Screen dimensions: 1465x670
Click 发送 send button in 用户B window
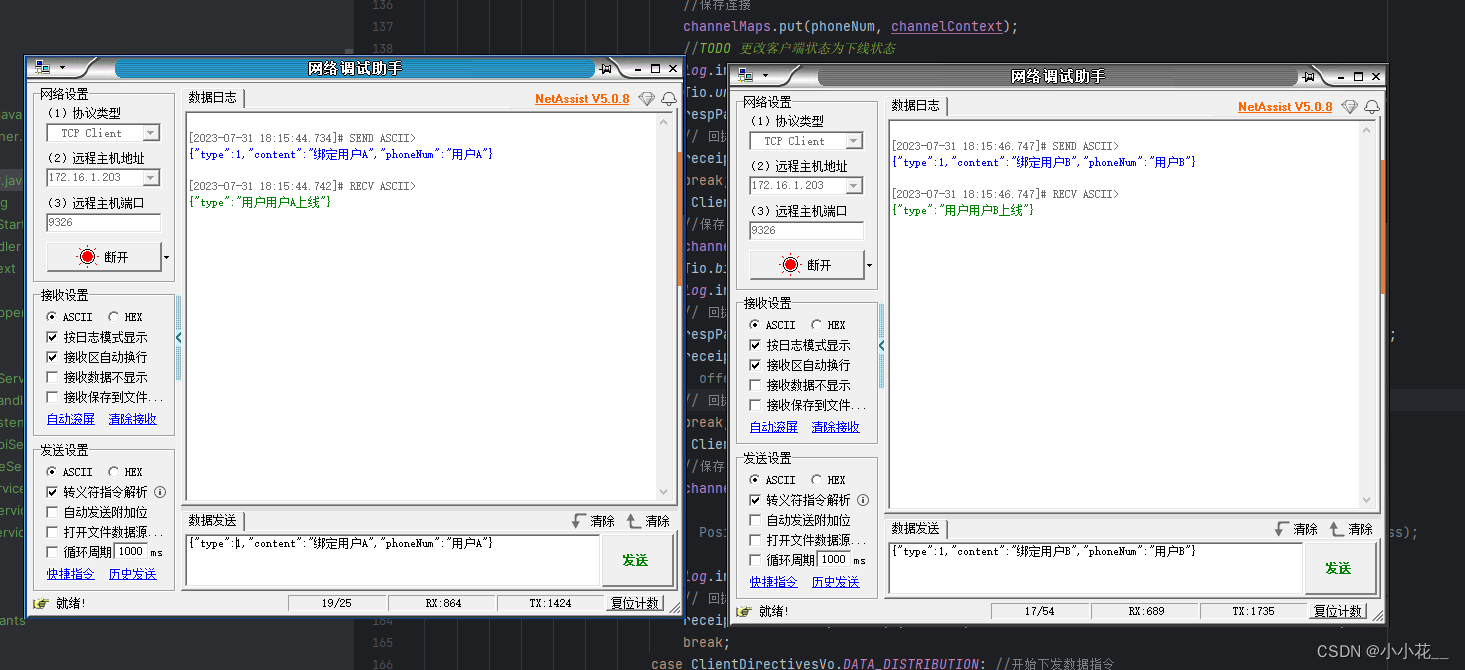[1339, 568]
